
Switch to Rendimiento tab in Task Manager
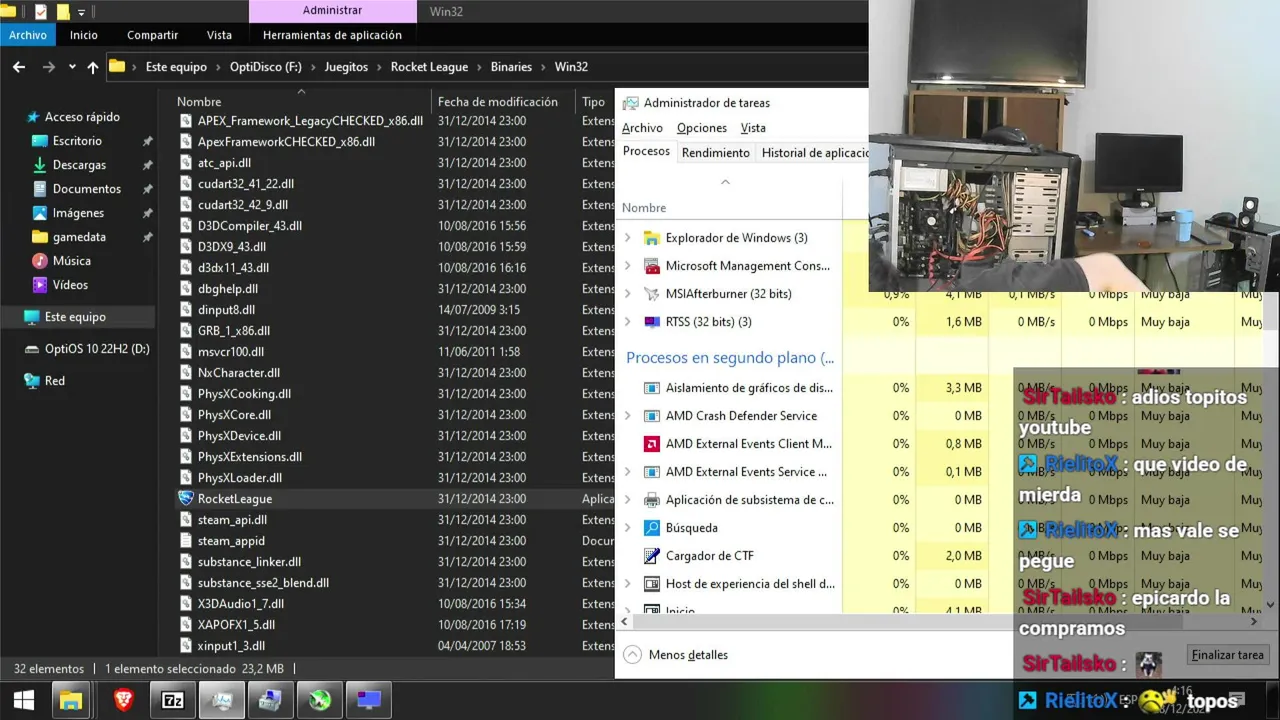tap(715, 153)
